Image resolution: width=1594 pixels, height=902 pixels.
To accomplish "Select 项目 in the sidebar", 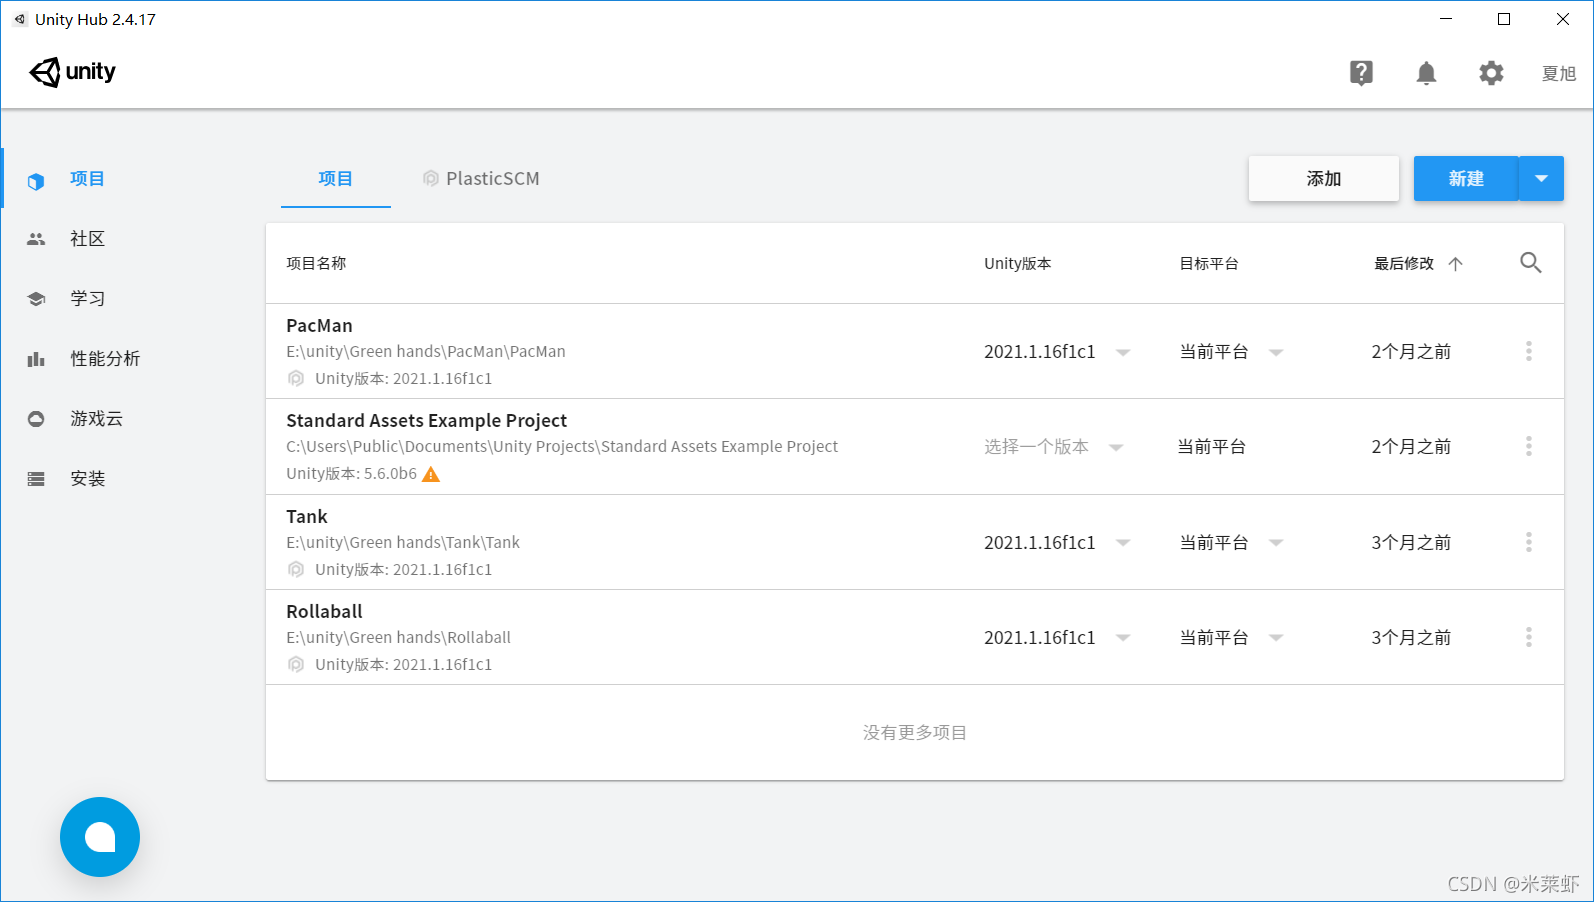I will tap(87, 178).
